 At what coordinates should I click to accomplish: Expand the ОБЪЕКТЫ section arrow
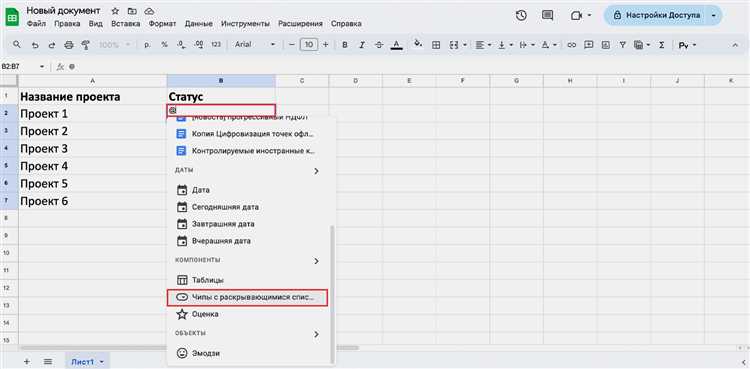point(316,335)
